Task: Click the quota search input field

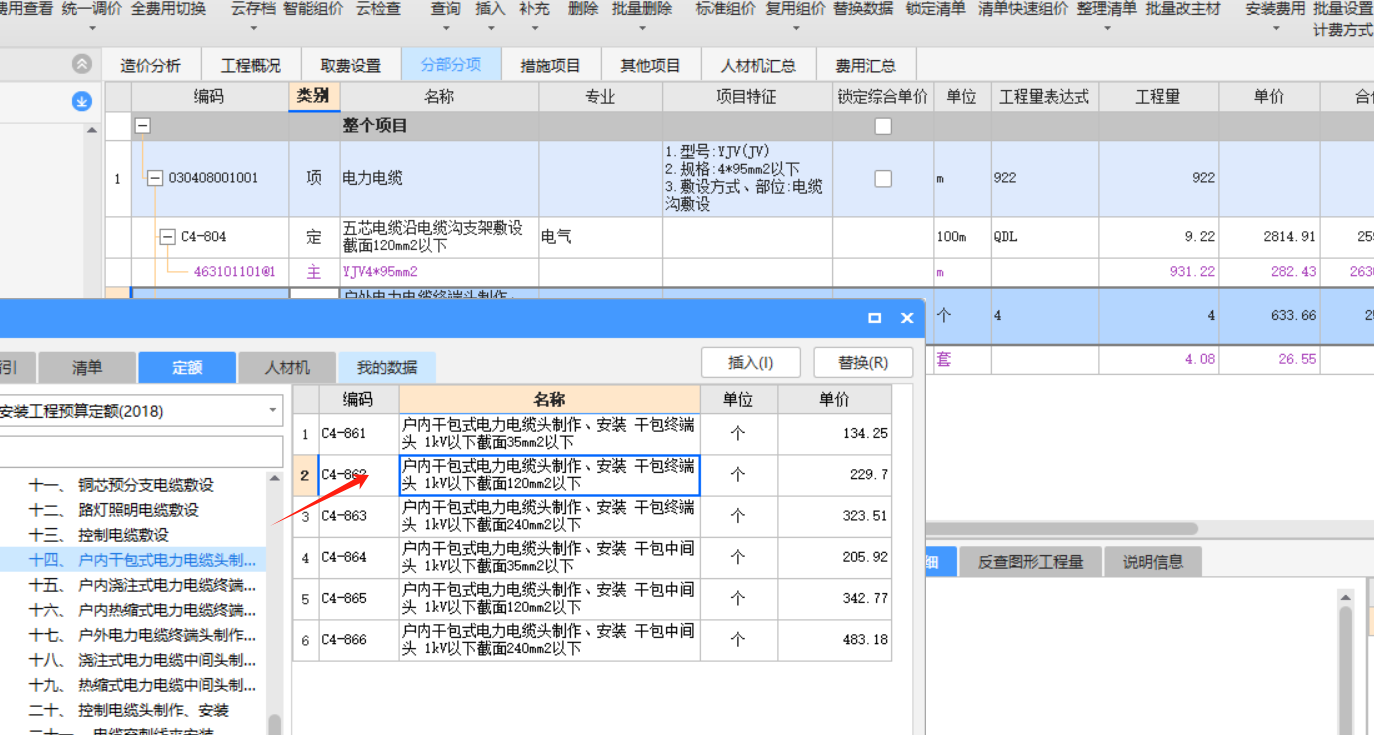Action: pyautogui.click(x=141, y=451)
